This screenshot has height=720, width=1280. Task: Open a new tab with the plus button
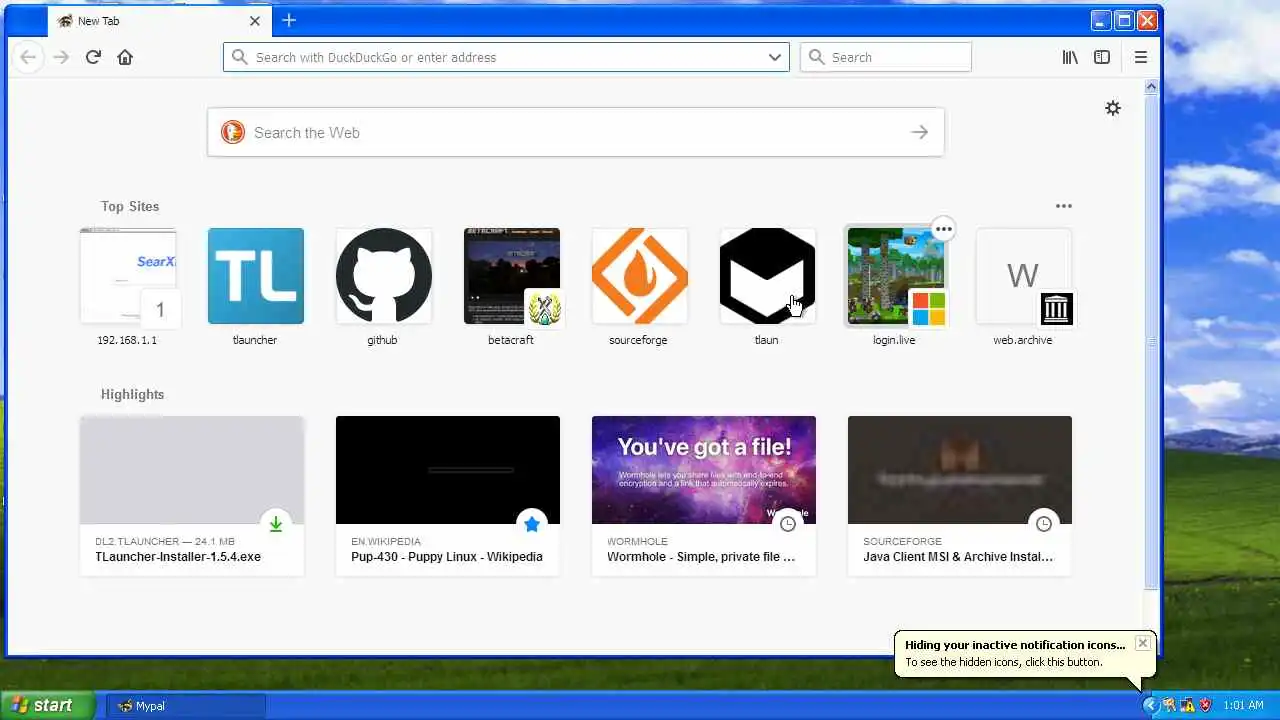pos(289,20)
